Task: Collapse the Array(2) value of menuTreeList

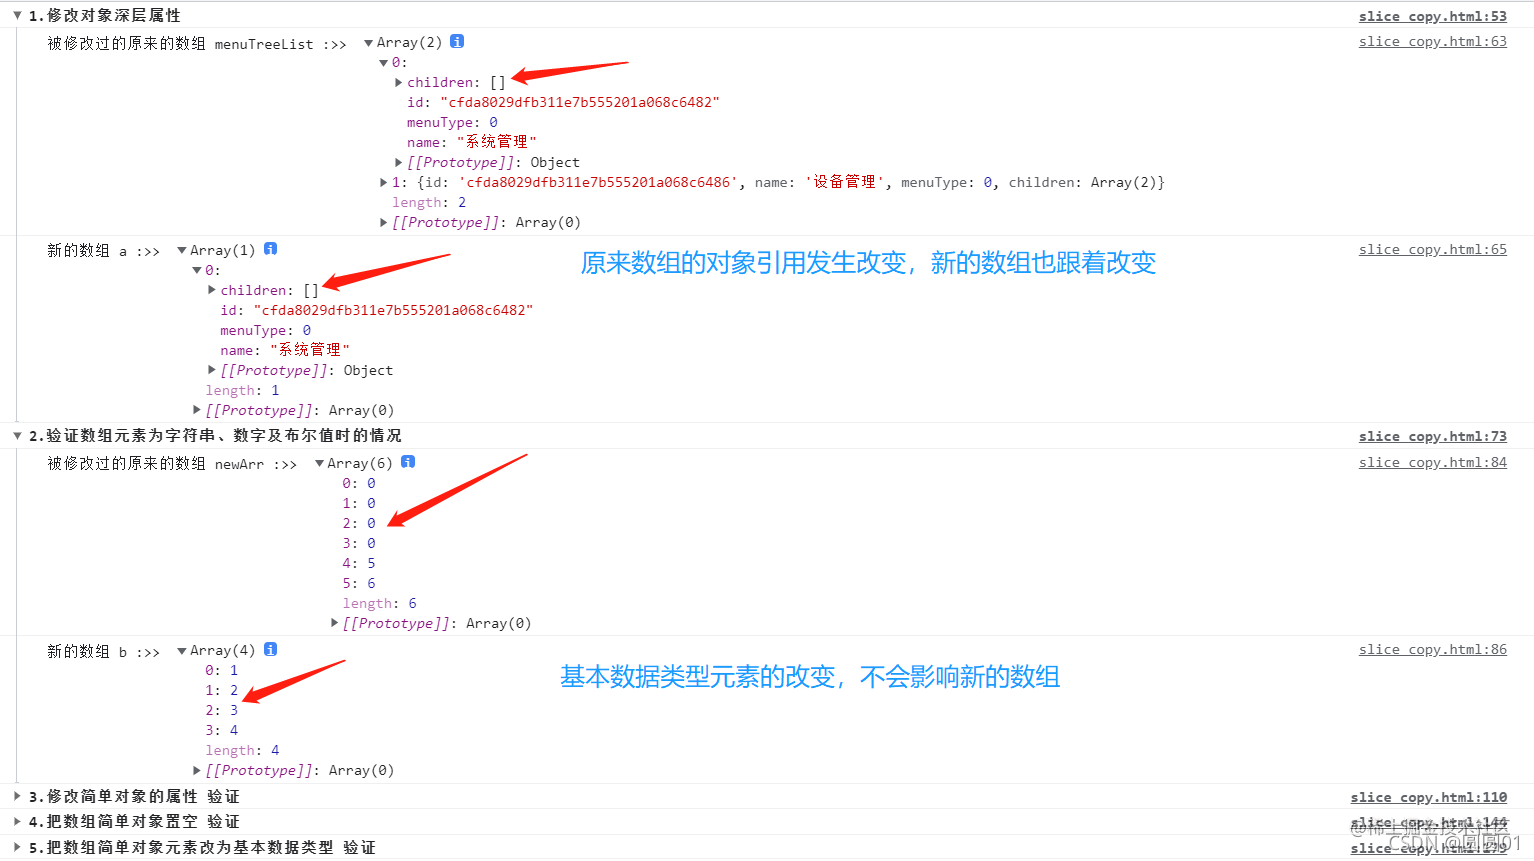Action: click(x=370, y=41)
